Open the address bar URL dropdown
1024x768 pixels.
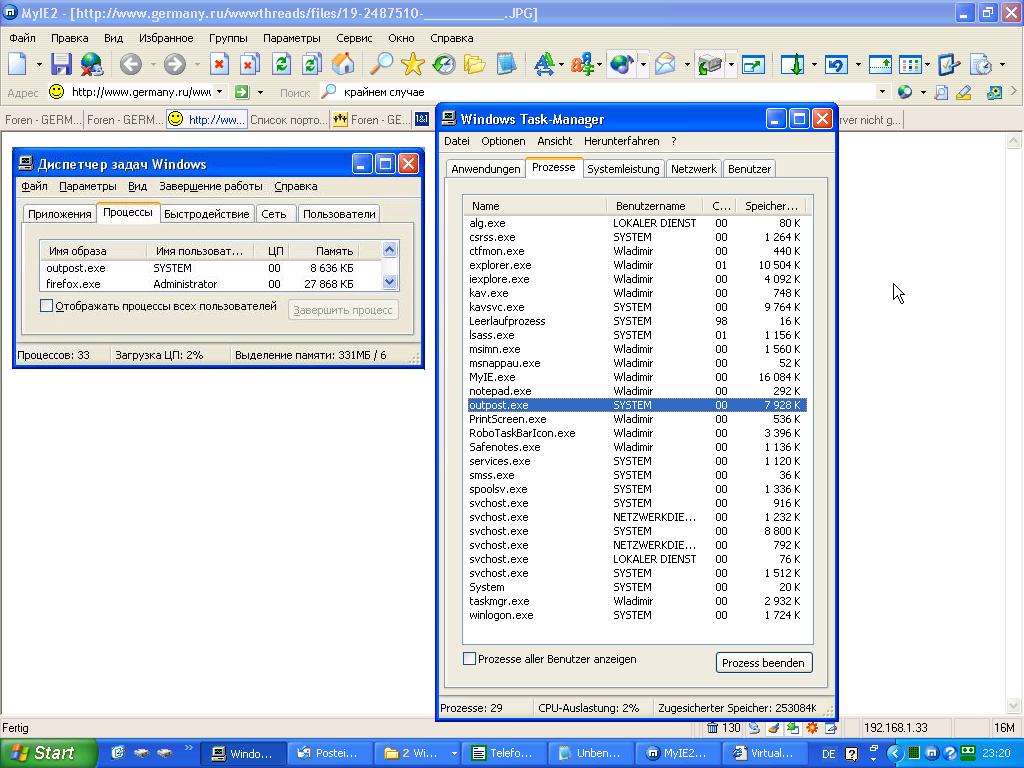pyautogui.click(x=219, y=92)
